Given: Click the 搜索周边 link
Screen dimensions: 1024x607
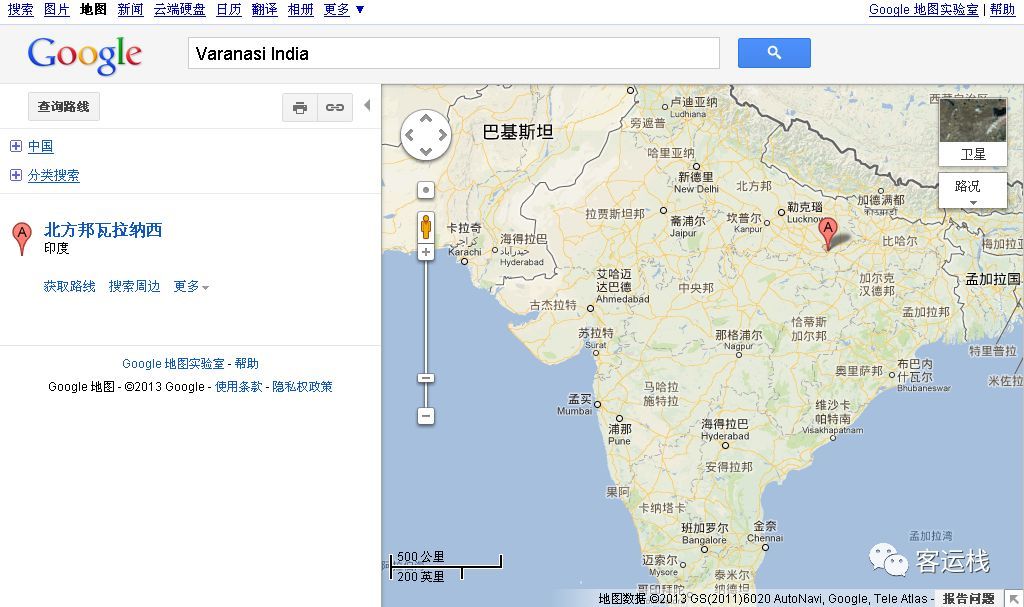Looking at the screenshot, I should [x=135, y=286].
